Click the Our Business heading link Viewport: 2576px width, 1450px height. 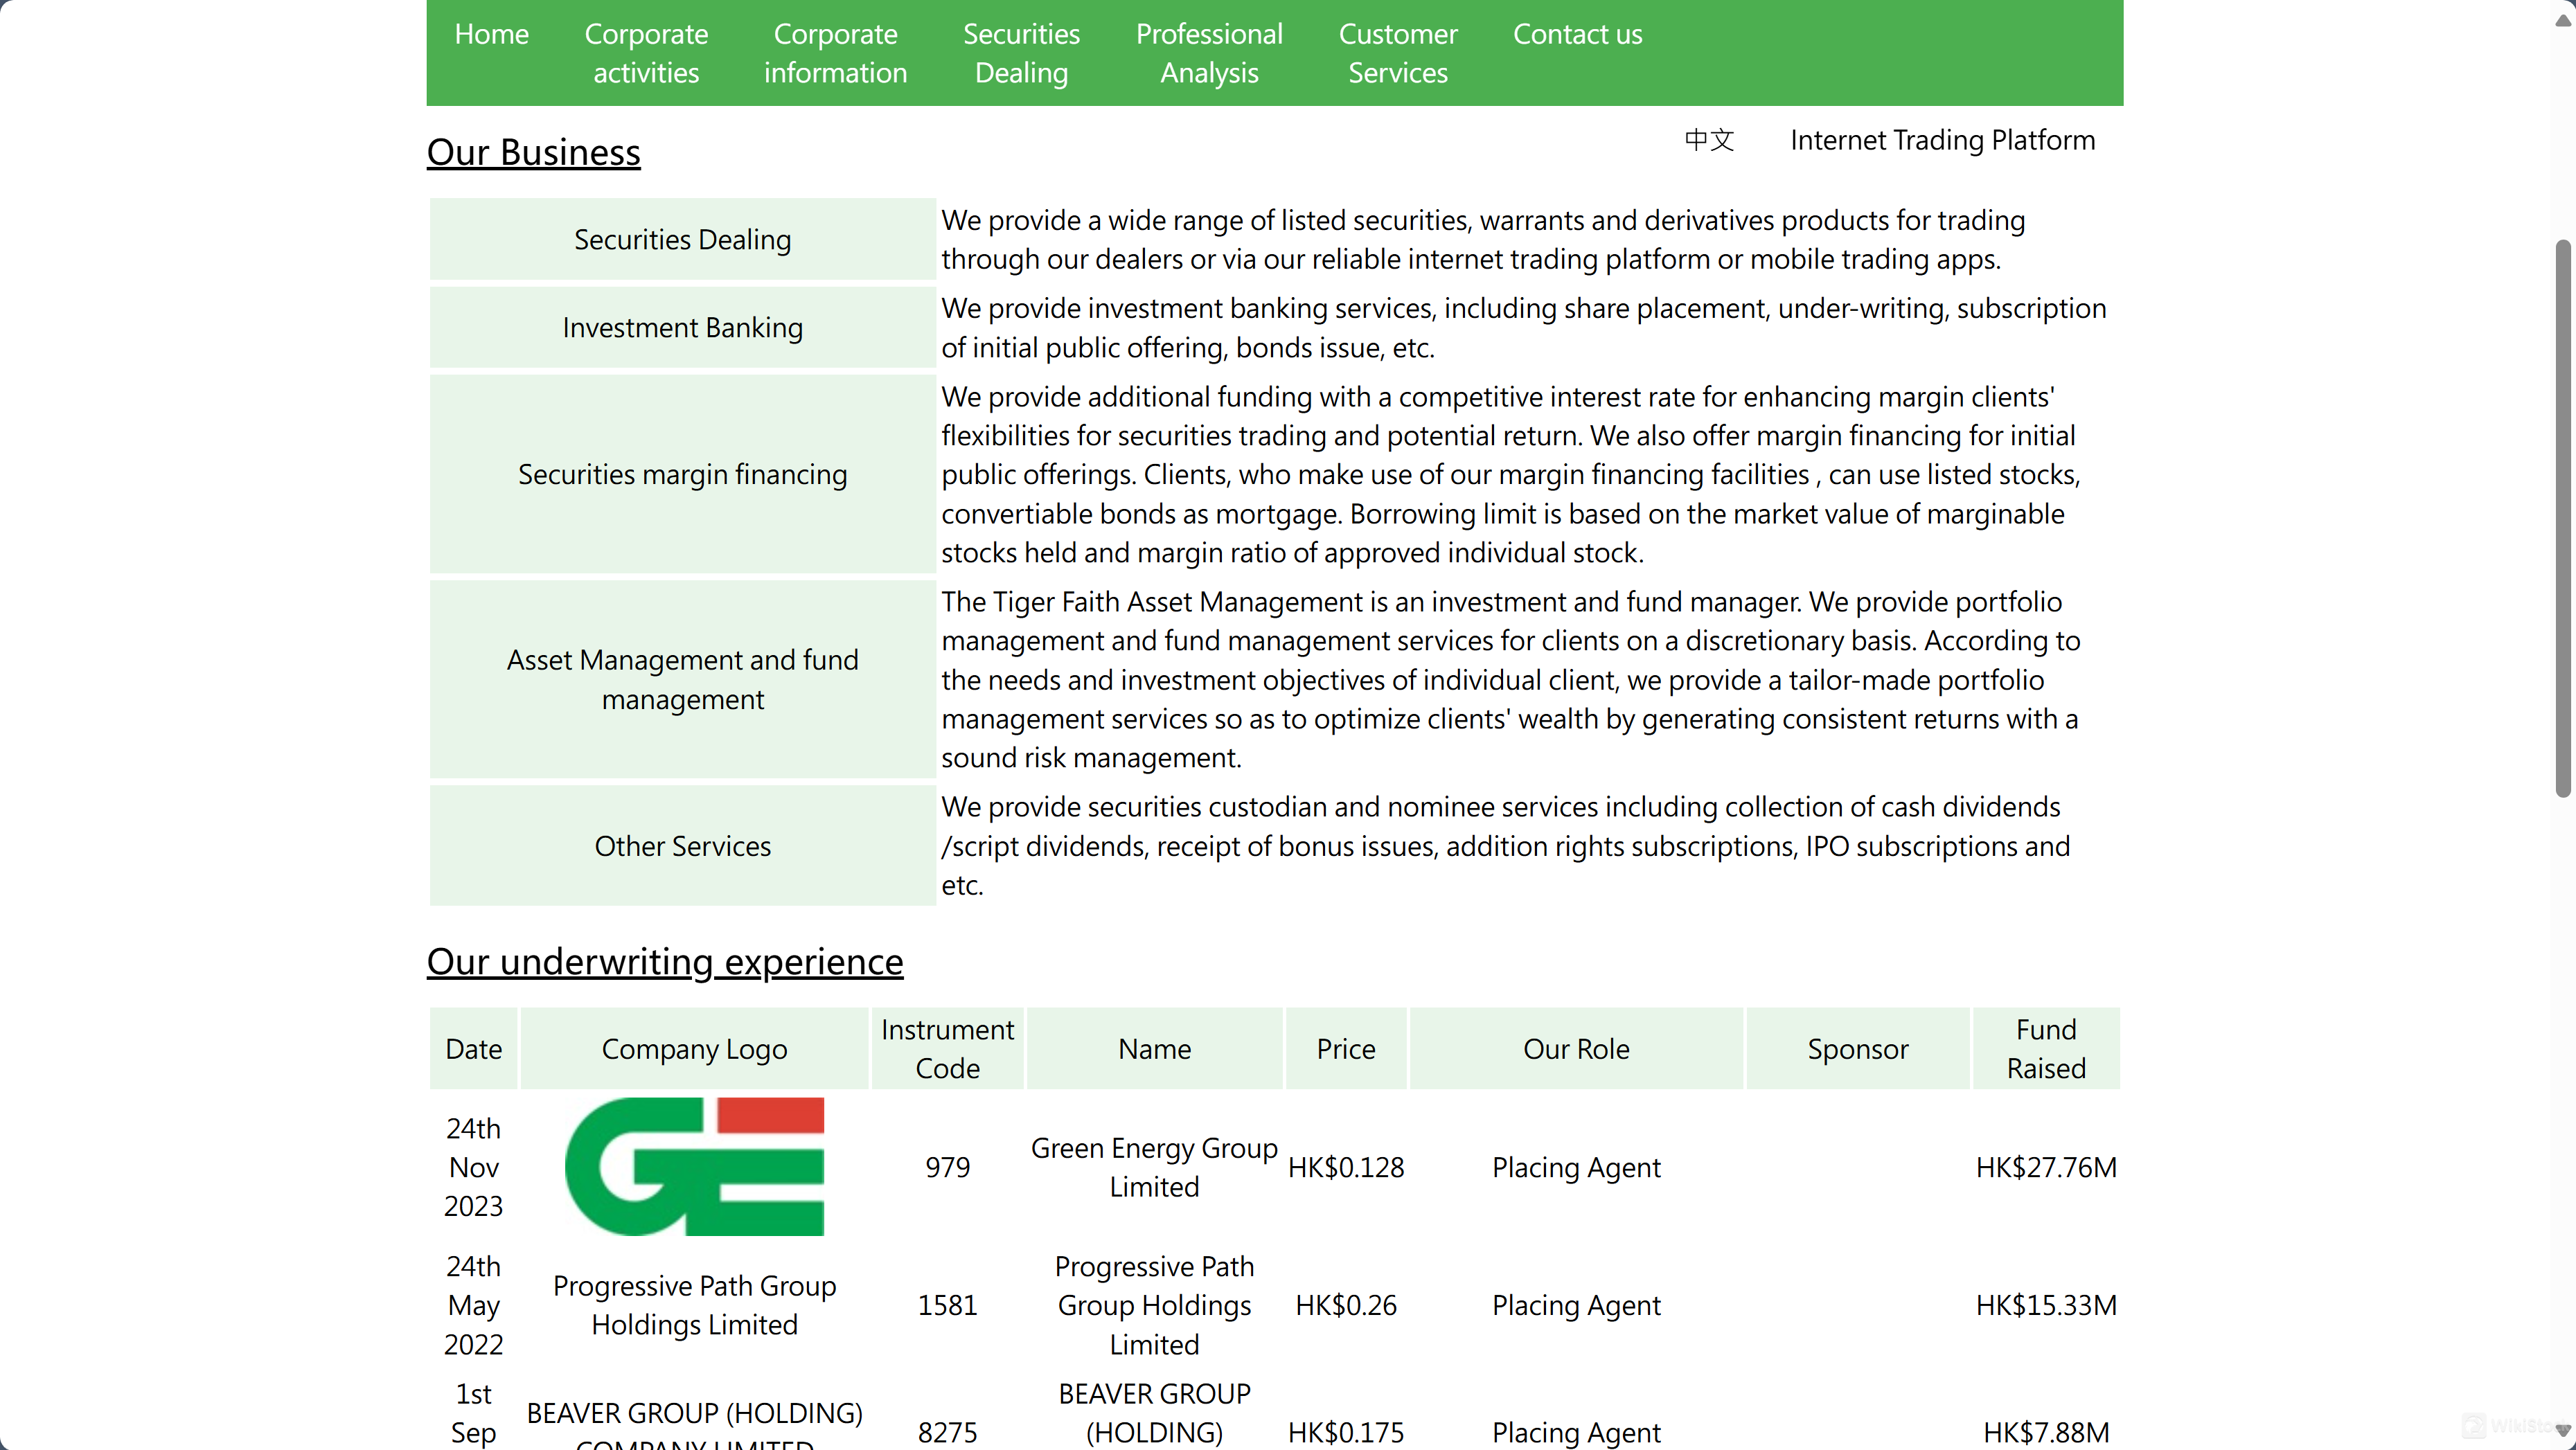click(x=533, y=152)
